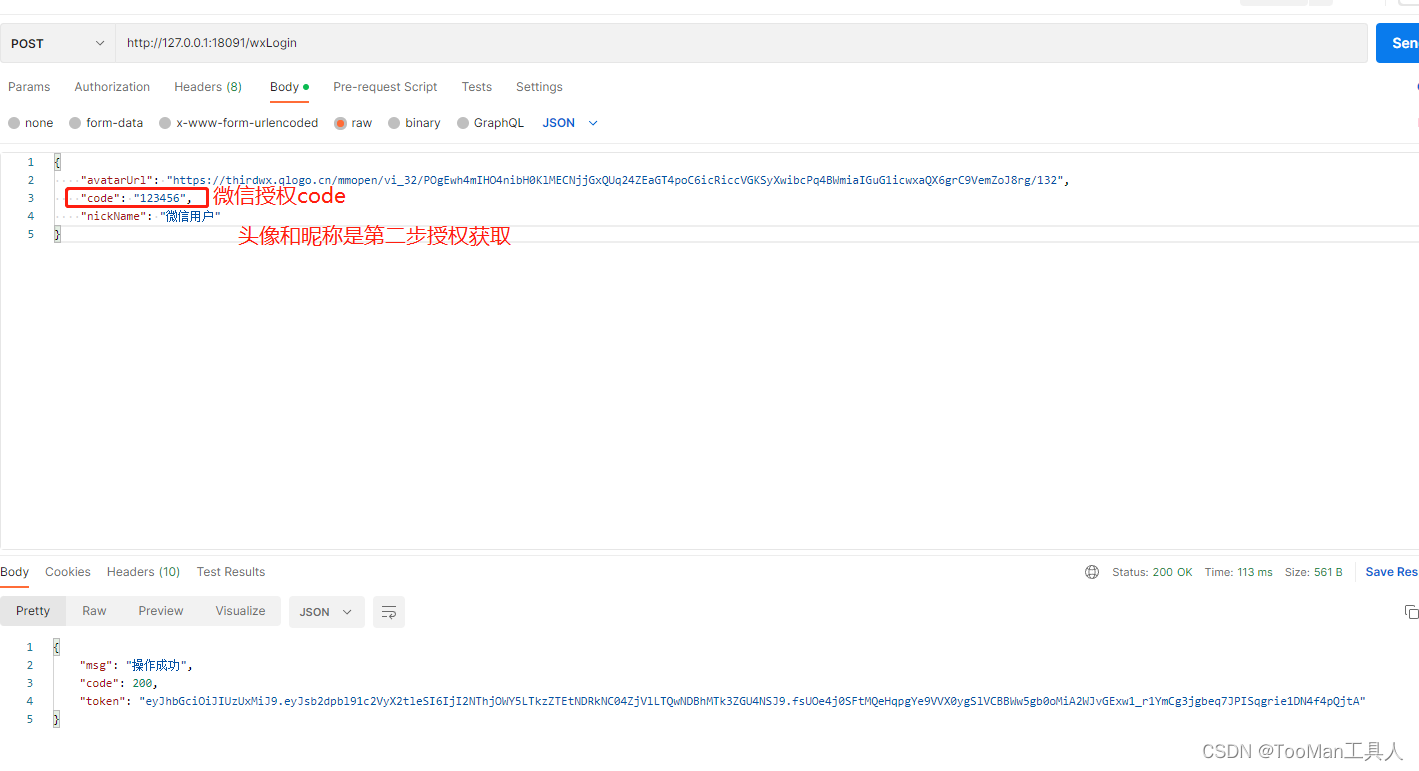Open the POST request method dropdown

(x=57, y=43)
